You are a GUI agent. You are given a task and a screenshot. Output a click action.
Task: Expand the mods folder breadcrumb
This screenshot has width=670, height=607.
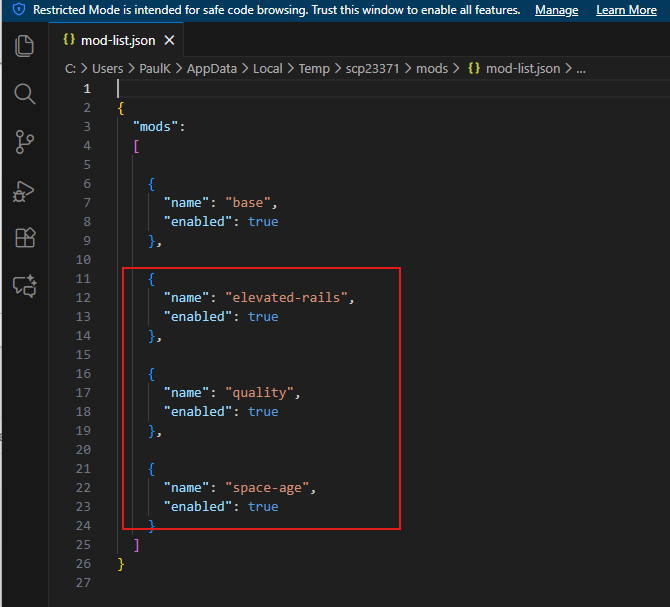click(432, 69)
